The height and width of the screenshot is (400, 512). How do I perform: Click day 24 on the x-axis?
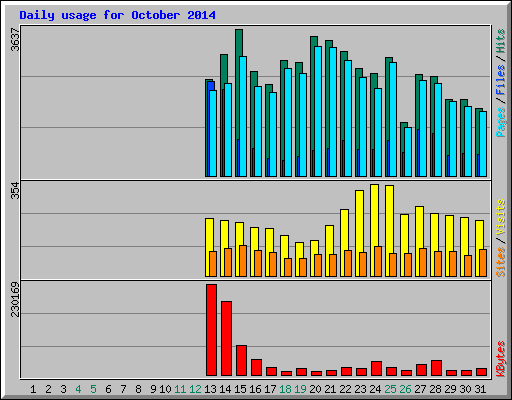click(375, 389)
